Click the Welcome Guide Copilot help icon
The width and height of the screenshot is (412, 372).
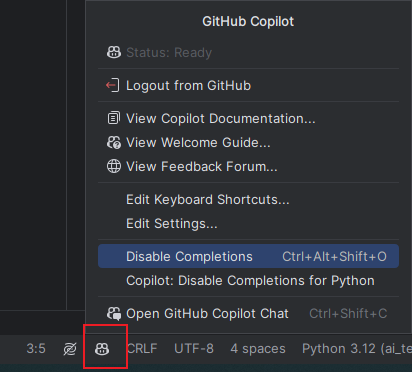(x=114, y=142)
